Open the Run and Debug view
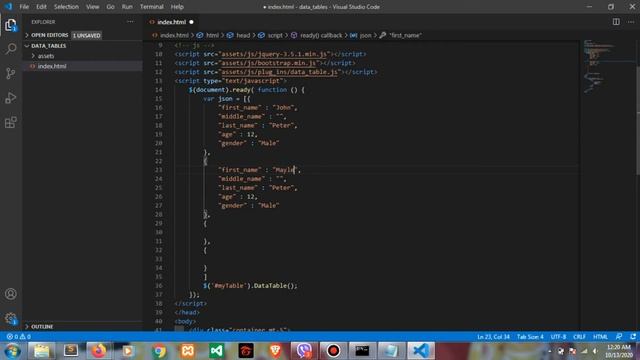640x360 pixels. click(x=11, y=98)
